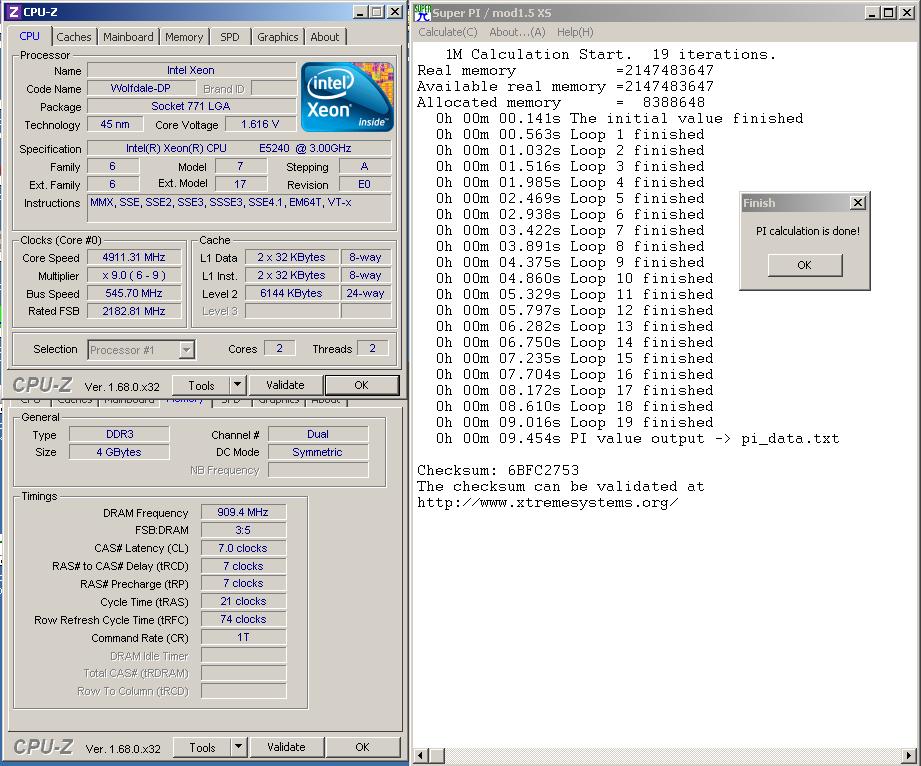Open the Memory tab in upper CPU-Z

tap(184, 37)
